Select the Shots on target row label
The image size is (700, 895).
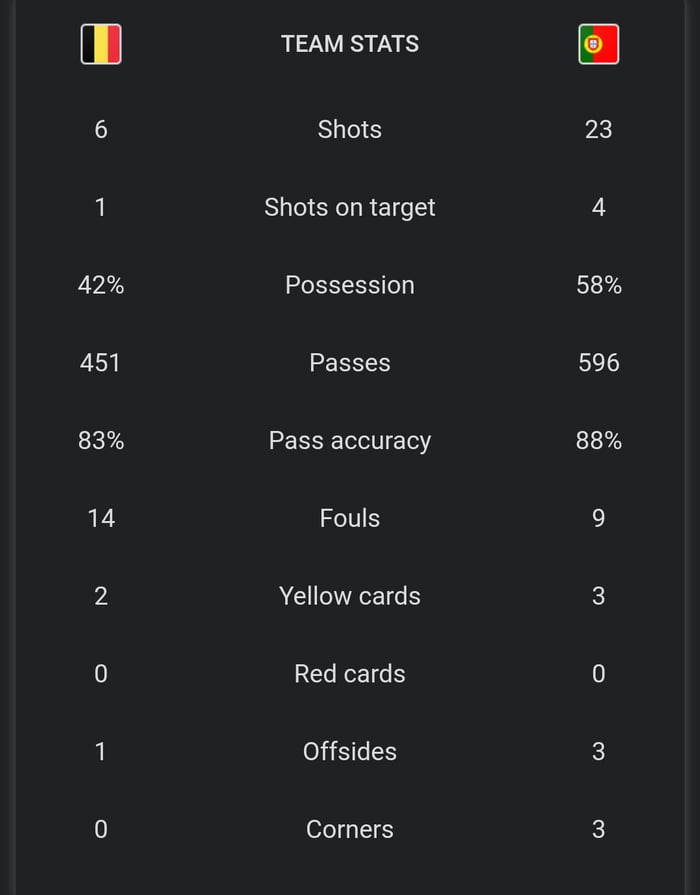[x=350, y=207]
